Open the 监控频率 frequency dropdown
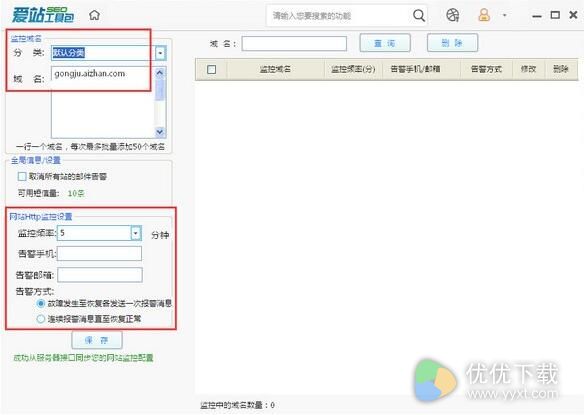 pyautogui.click(x=136, y=233)
